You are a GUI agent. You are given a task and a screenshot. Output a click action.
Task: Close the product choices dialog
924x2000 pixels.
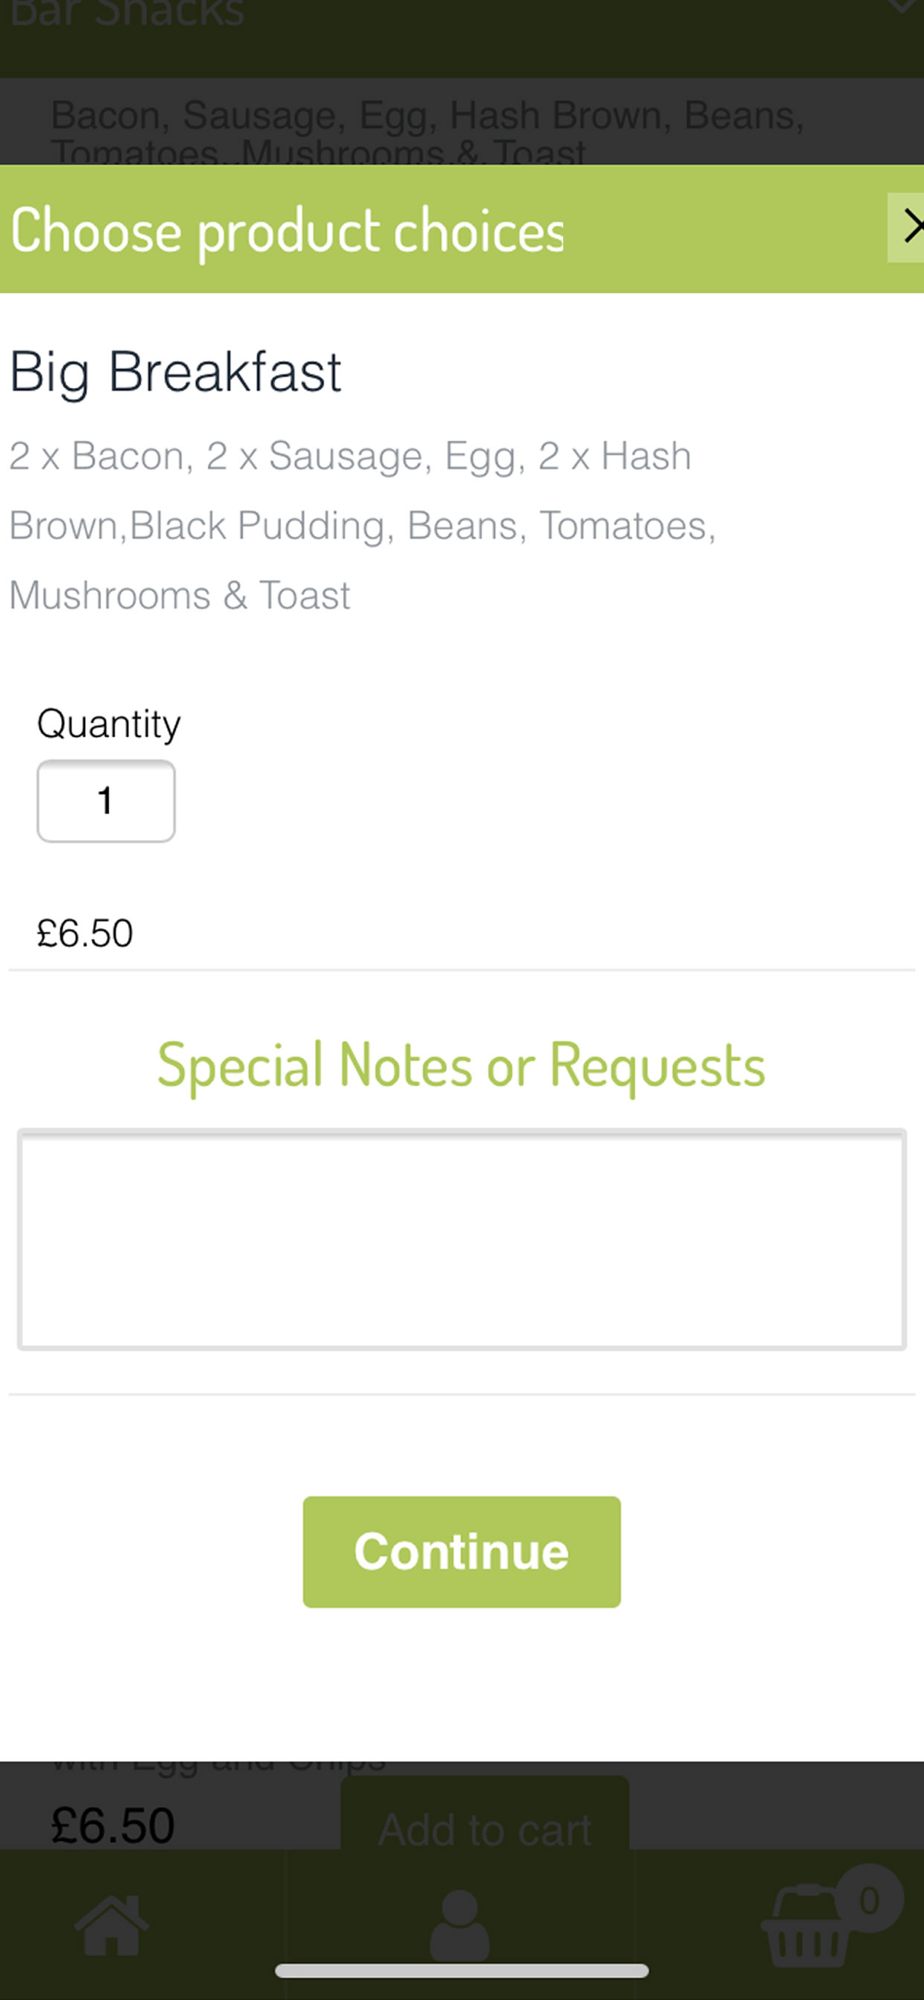(907, 228)
